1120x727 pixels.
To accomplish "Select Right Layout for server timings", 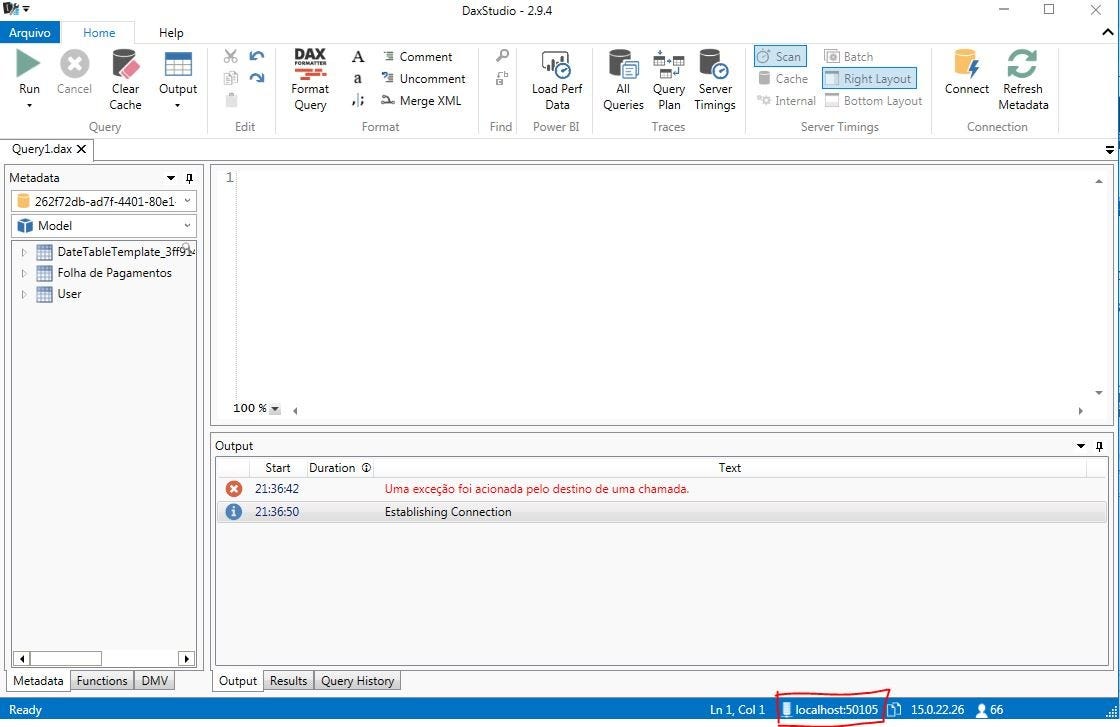I will (869, 79).
